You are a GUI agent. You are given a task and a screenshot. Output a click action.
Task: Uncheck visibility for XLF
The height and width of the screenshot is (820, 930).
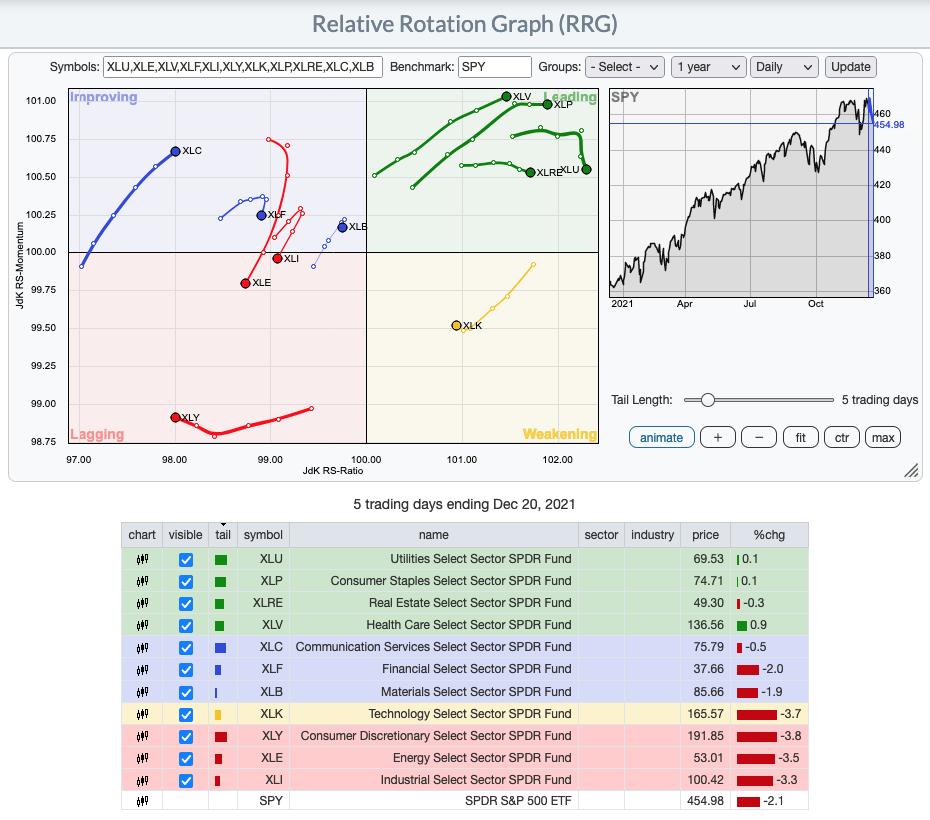click(x=186, y=669)
